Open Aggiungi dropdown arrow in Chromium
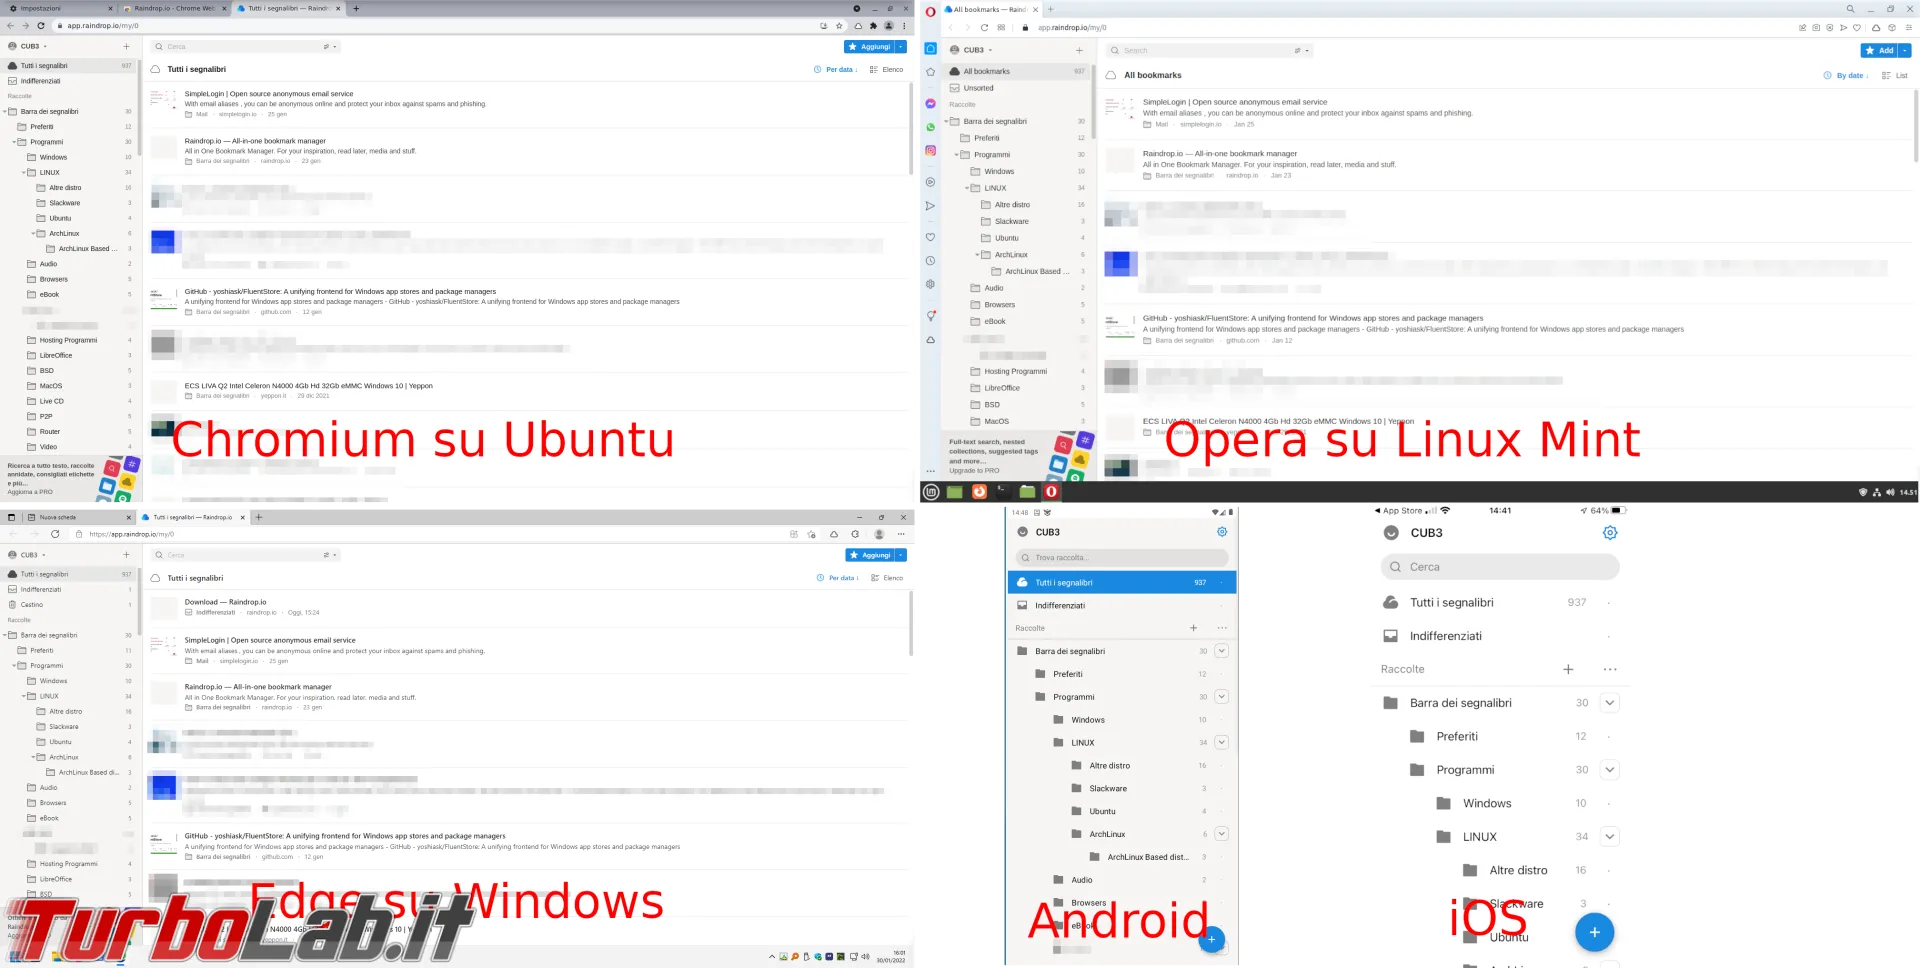The image size is (1920, 968). [901, 46]
